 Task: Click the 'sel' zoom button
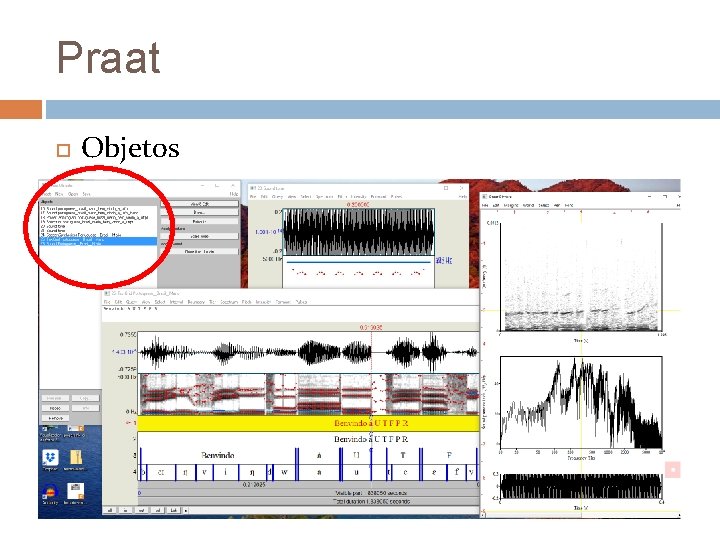[x=157, y=510]
